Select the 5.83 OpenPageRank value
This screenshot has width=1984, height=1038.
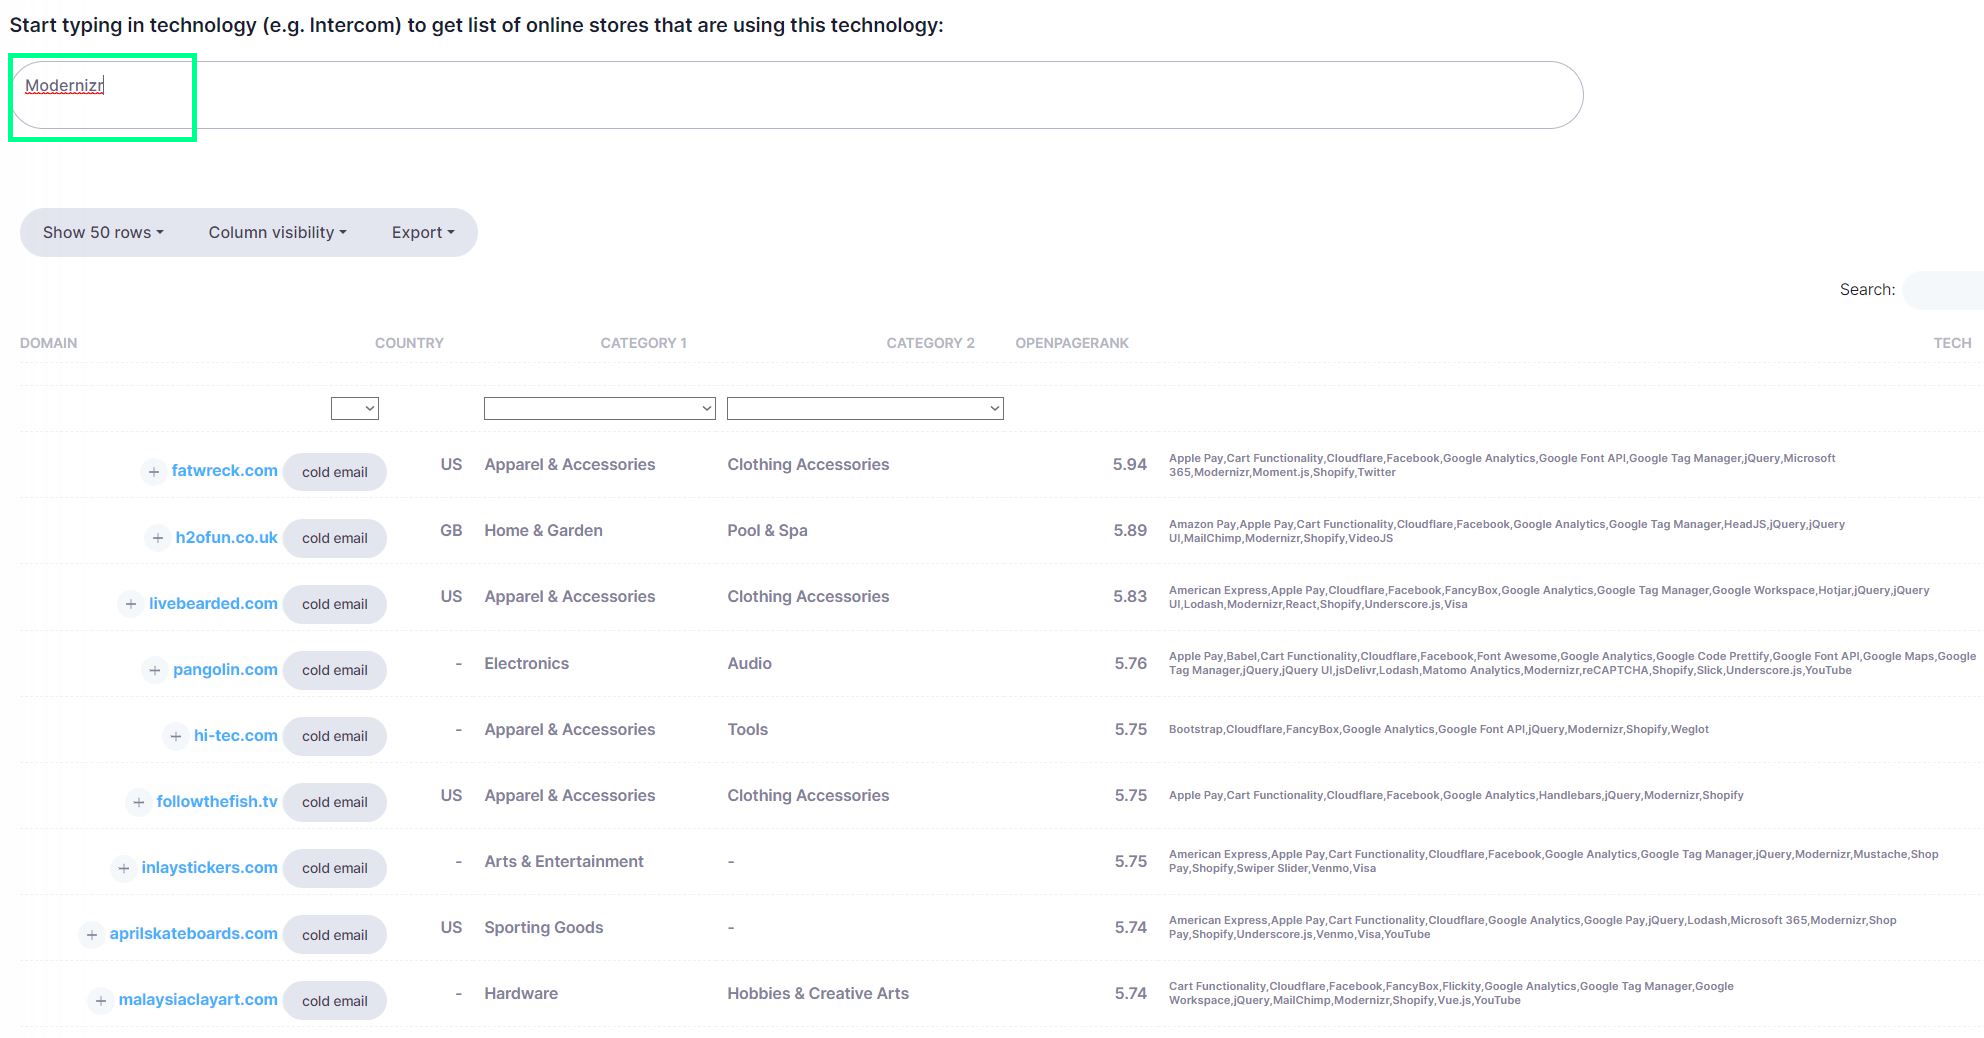click(1130, 596)
